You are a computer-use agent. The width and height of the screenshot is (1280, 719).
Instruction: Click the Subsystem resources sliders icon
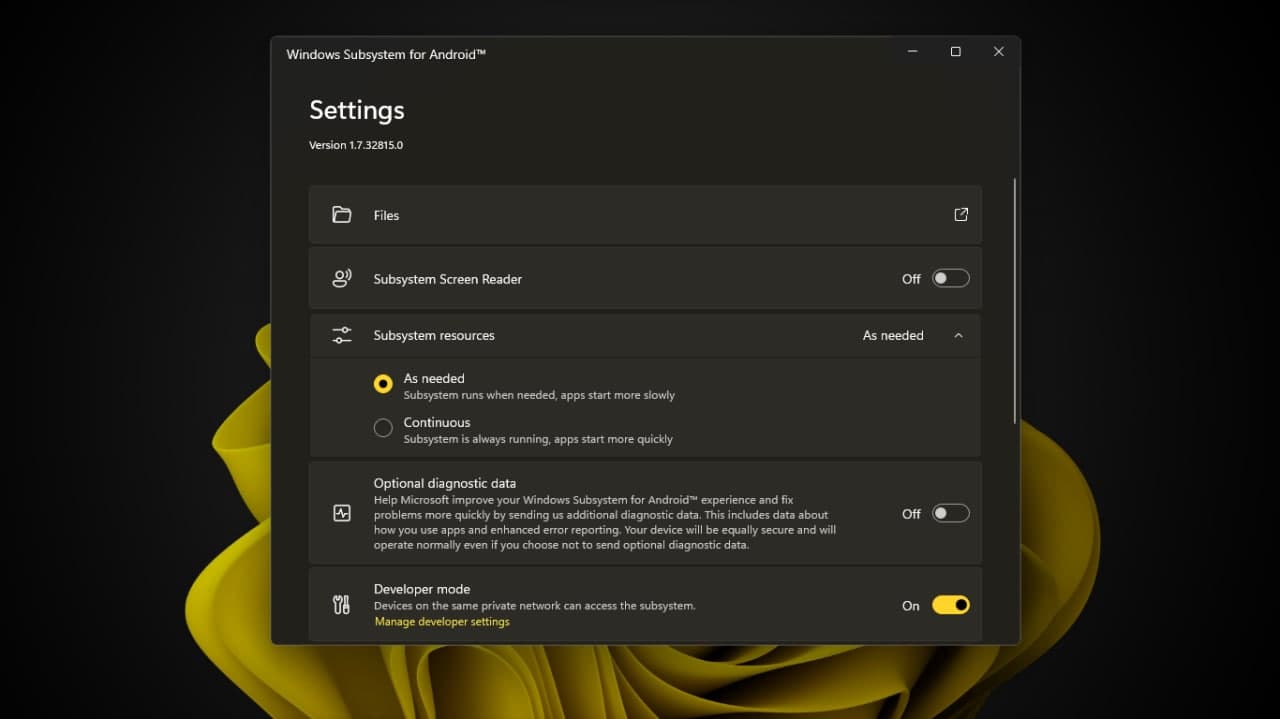click(x=342, y=335)
